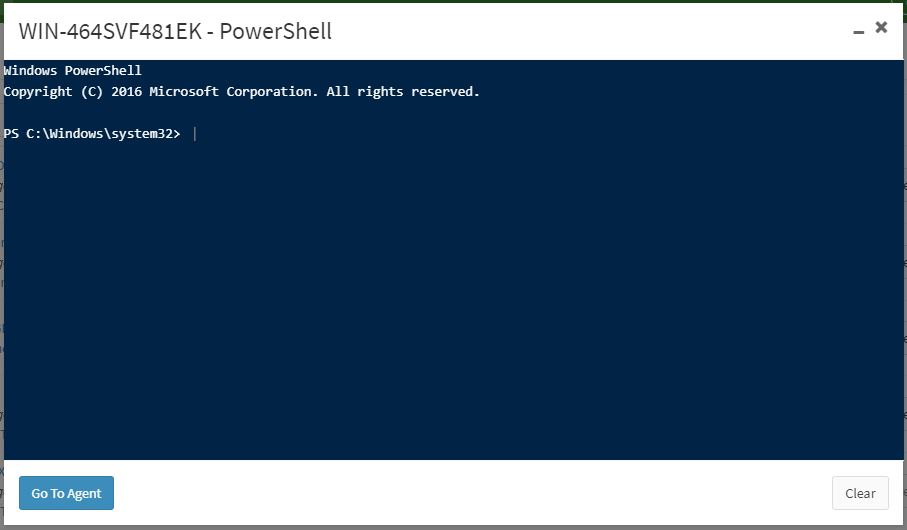This screenshot has width=907, height=530.
Task: Click All rights reserved text
Action: 403,91
